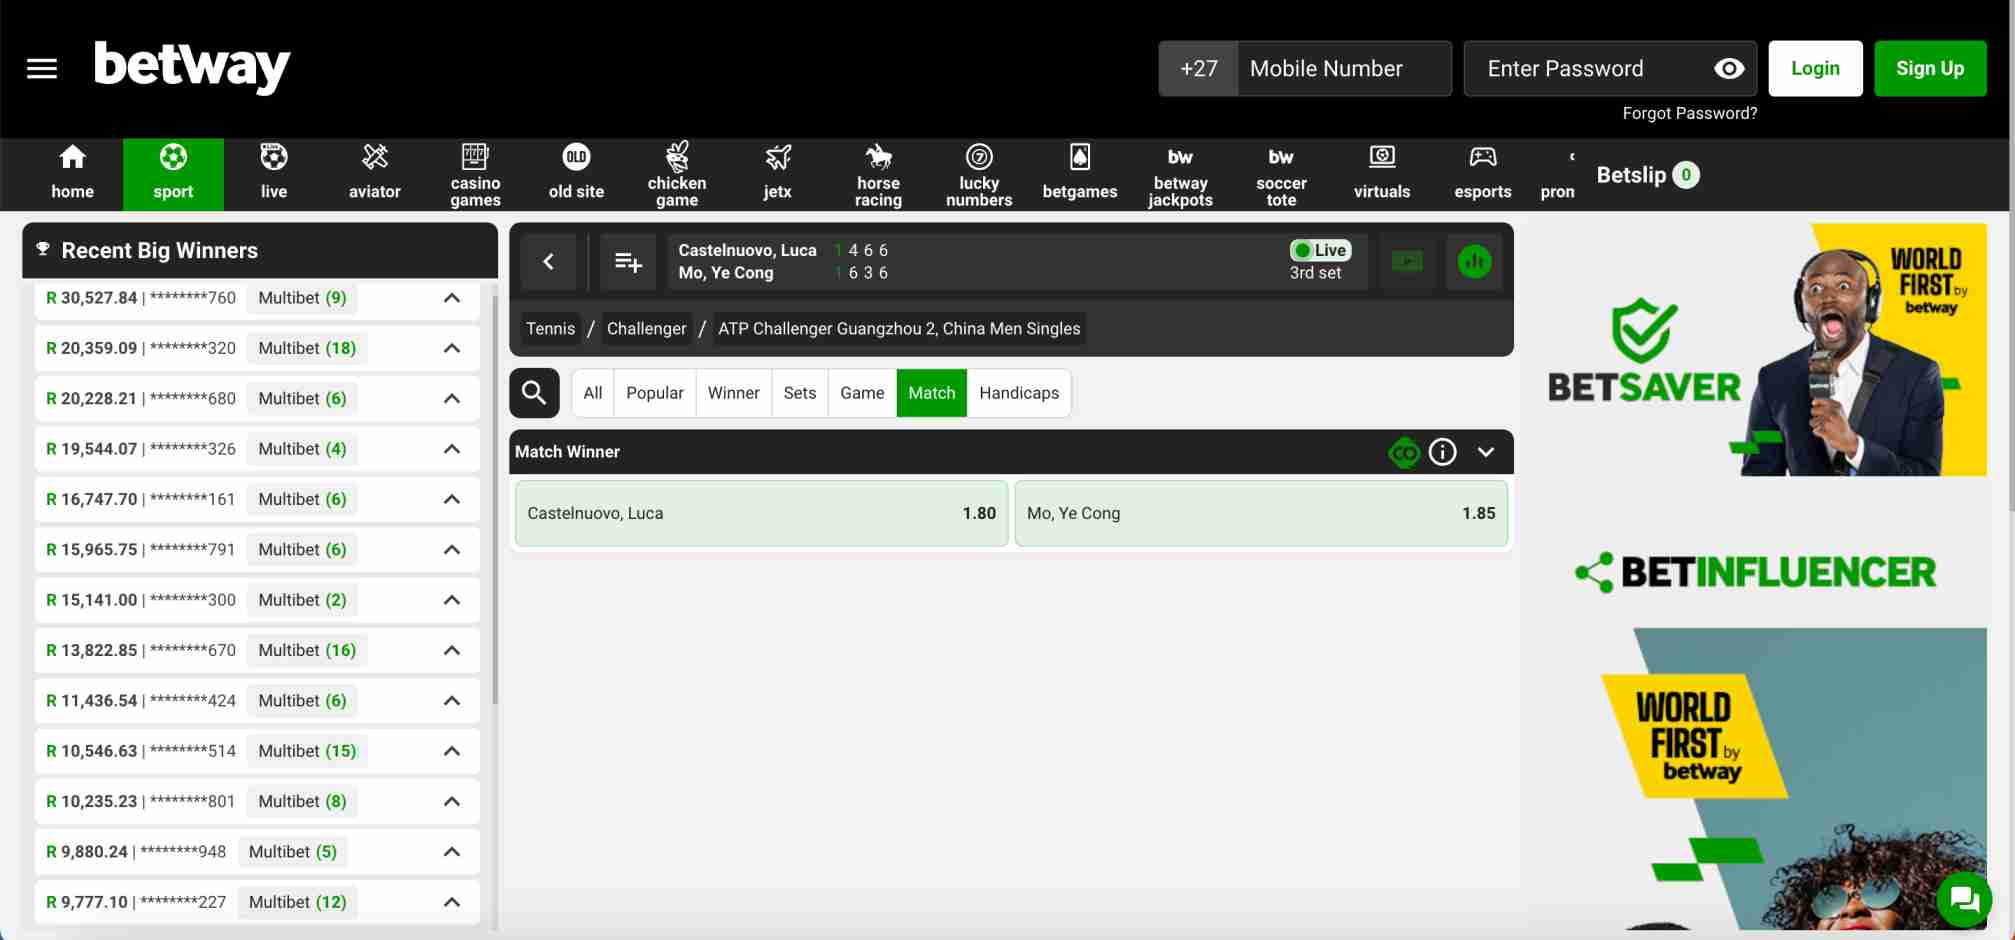The image size is (2015, 940).
Task: Click the Login button
Action: pyautogui.click(x=1815, y=68)
